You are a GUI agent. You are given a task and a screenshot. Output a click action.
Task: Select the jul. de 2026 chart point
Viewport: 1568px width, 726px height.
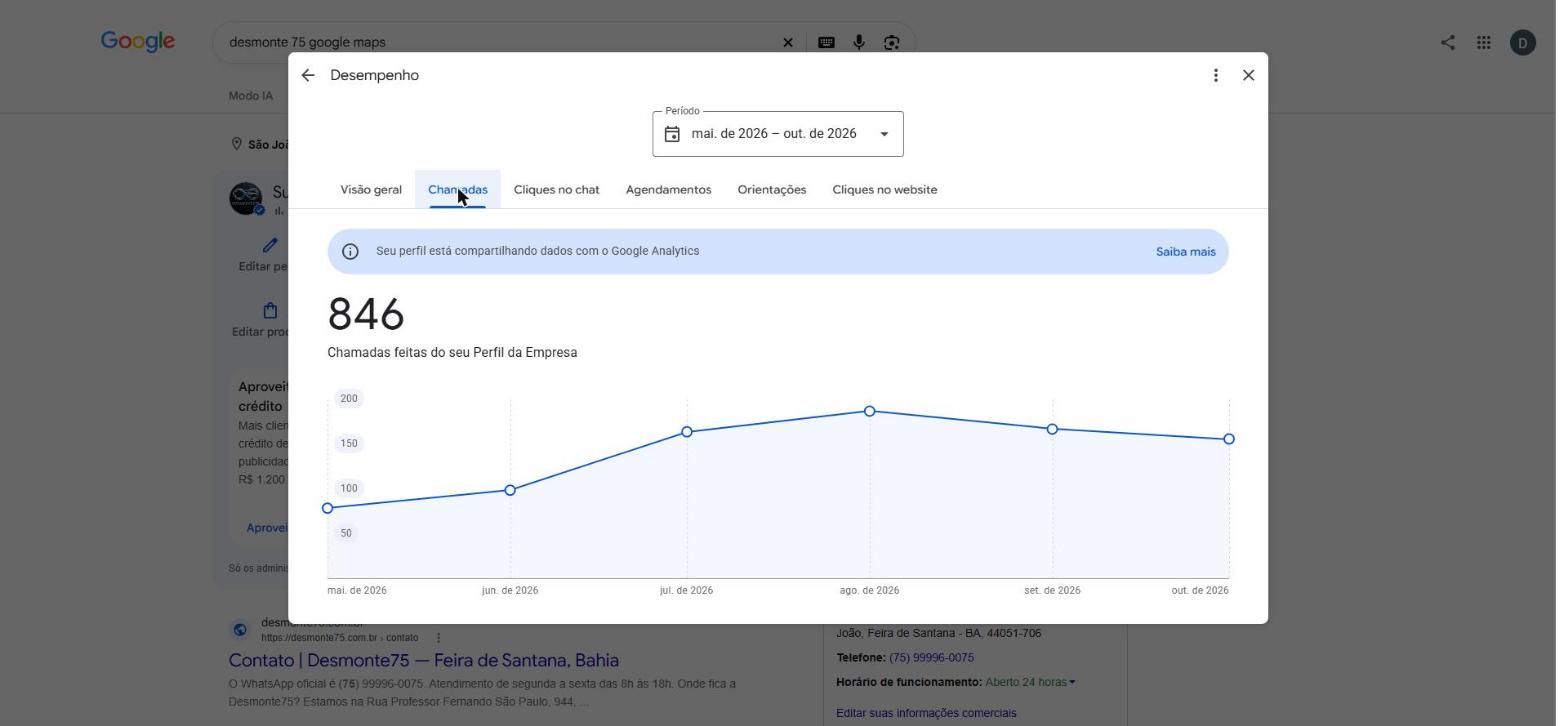pos(687,432)
